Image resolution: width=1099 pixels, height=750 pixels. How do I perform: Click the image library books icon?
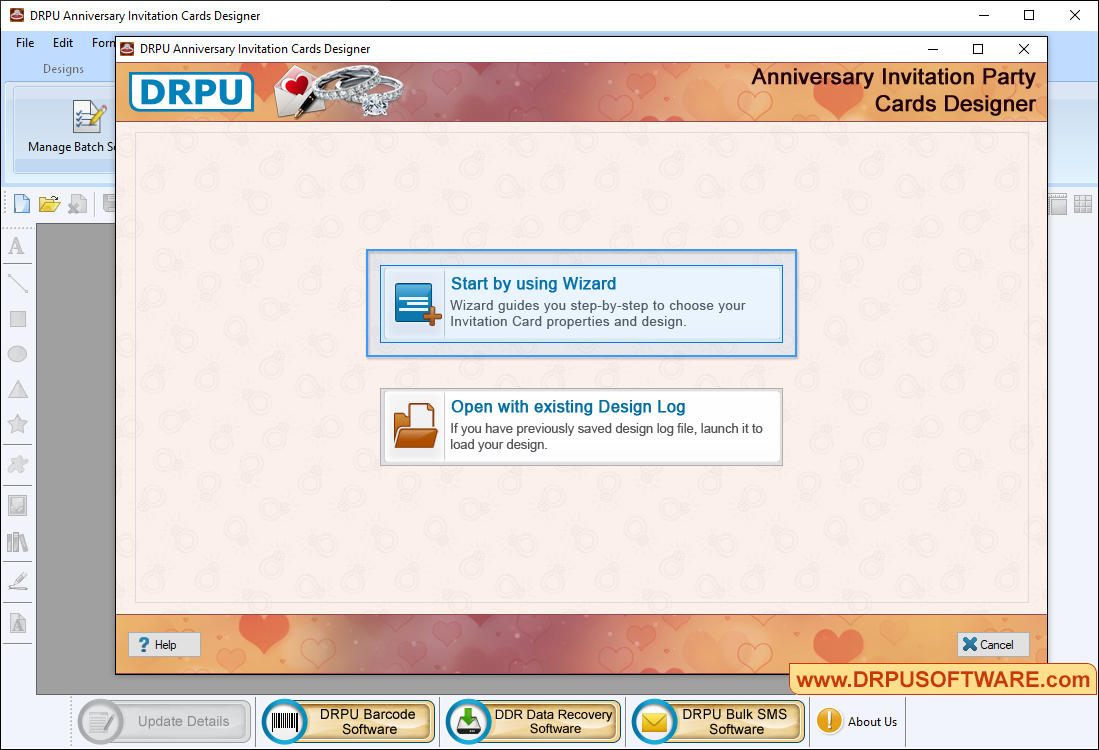tap(17, 542)
